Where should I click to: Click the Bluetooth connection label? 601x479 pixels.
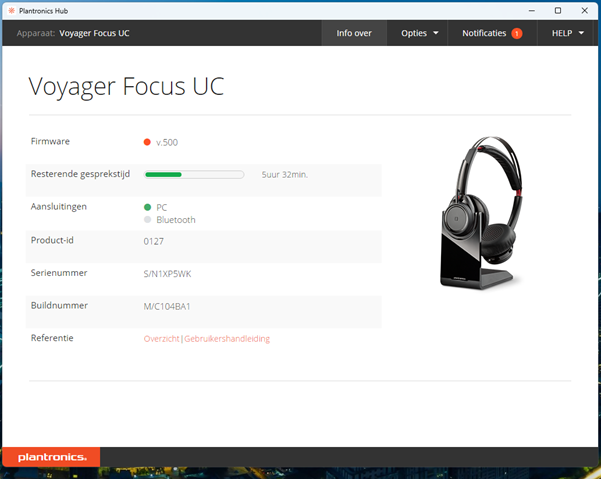[x=176, y=220]
